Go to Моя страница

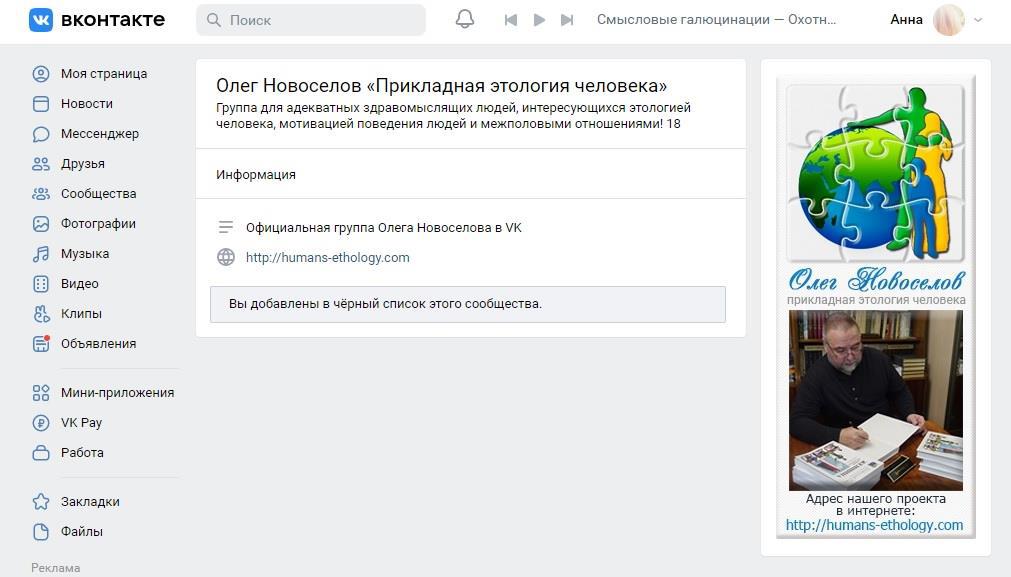click(103, 74)
